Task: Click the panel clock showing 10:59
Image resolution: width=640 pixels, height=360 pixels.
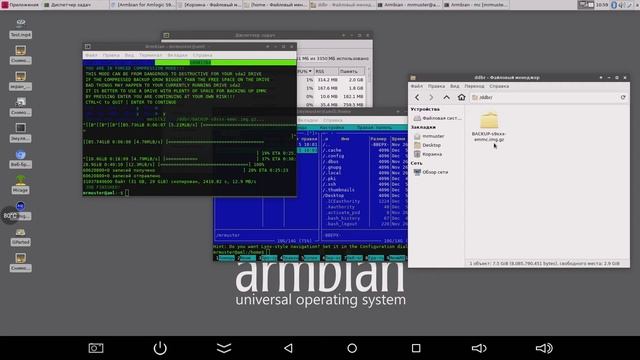Action: 602,5
